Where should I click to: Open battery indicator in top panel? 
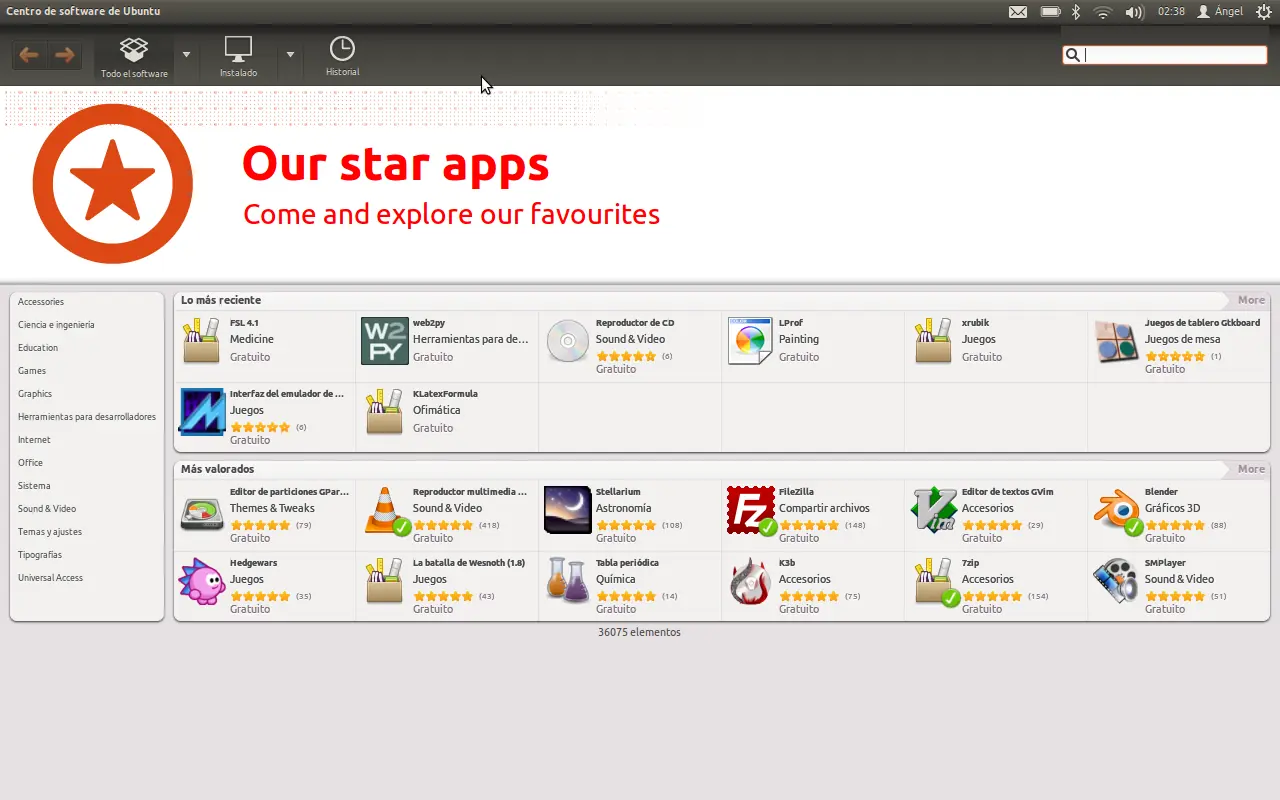pyautogui.click(x=1050, y=12)
